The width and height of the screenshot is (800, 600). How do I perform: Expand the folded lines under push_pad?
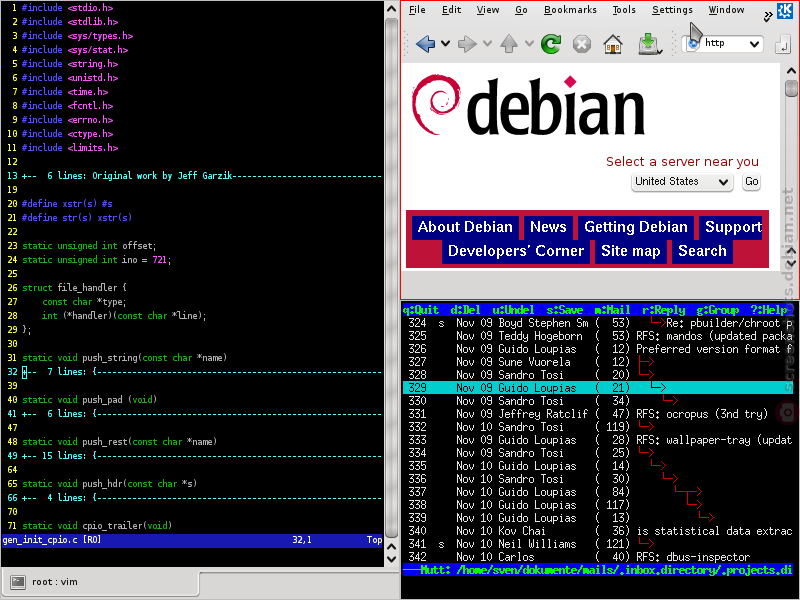202,414
